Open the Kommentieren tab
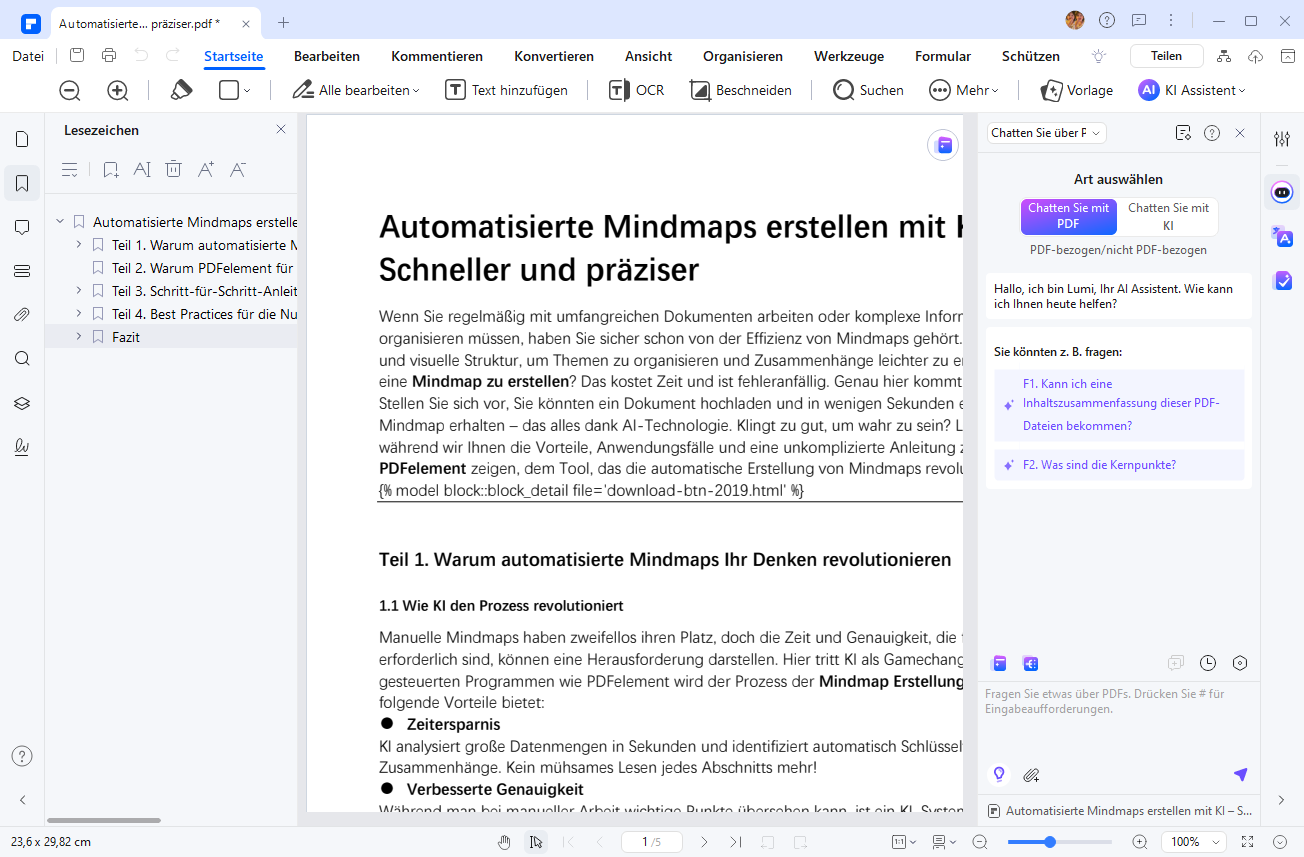This screenshot has width=1304, height=857. [437, 56]
